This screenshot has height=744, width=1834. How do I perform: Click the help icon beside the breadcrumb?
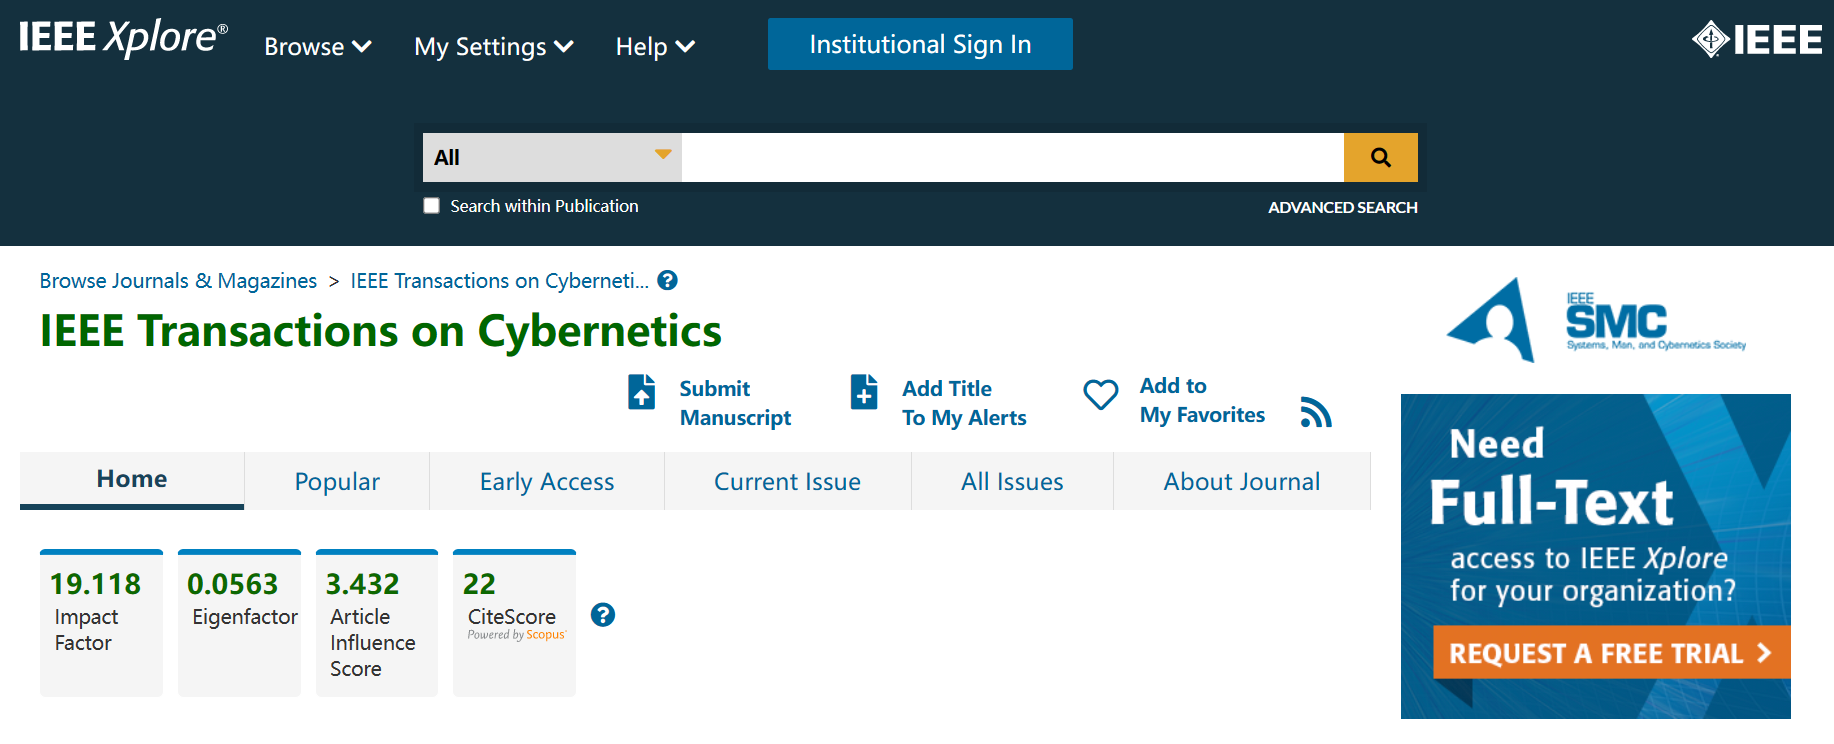coord(668,281)
